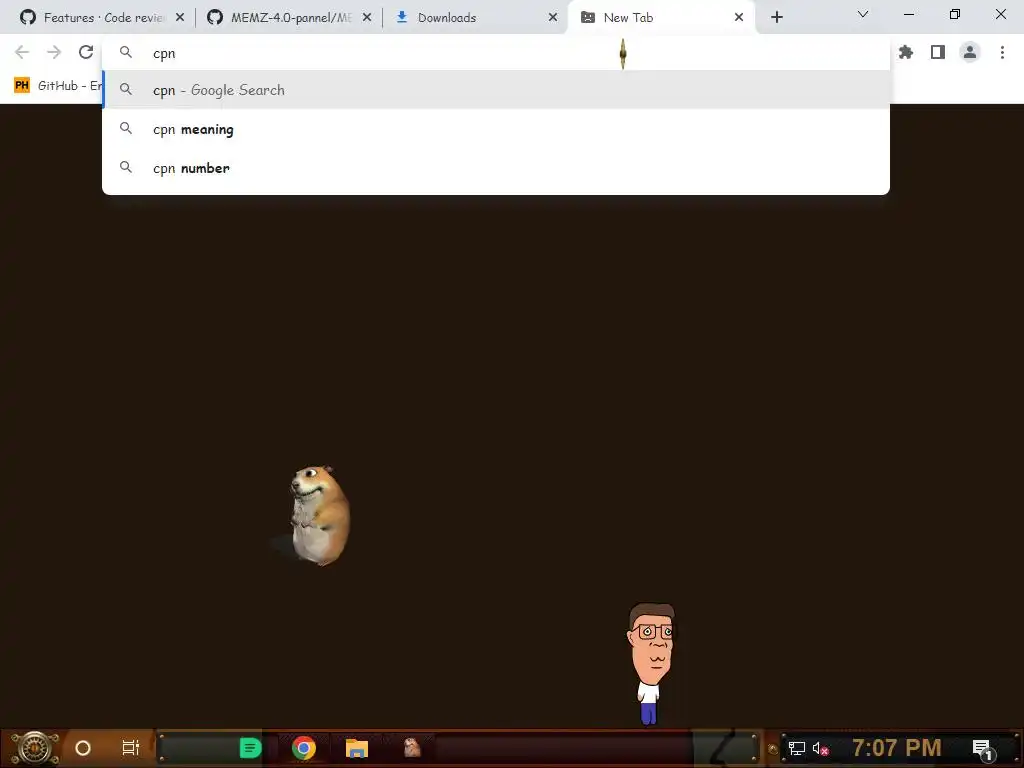
Task: Click the magnifier icon in the address bar
Action: (x=126, y=52)
